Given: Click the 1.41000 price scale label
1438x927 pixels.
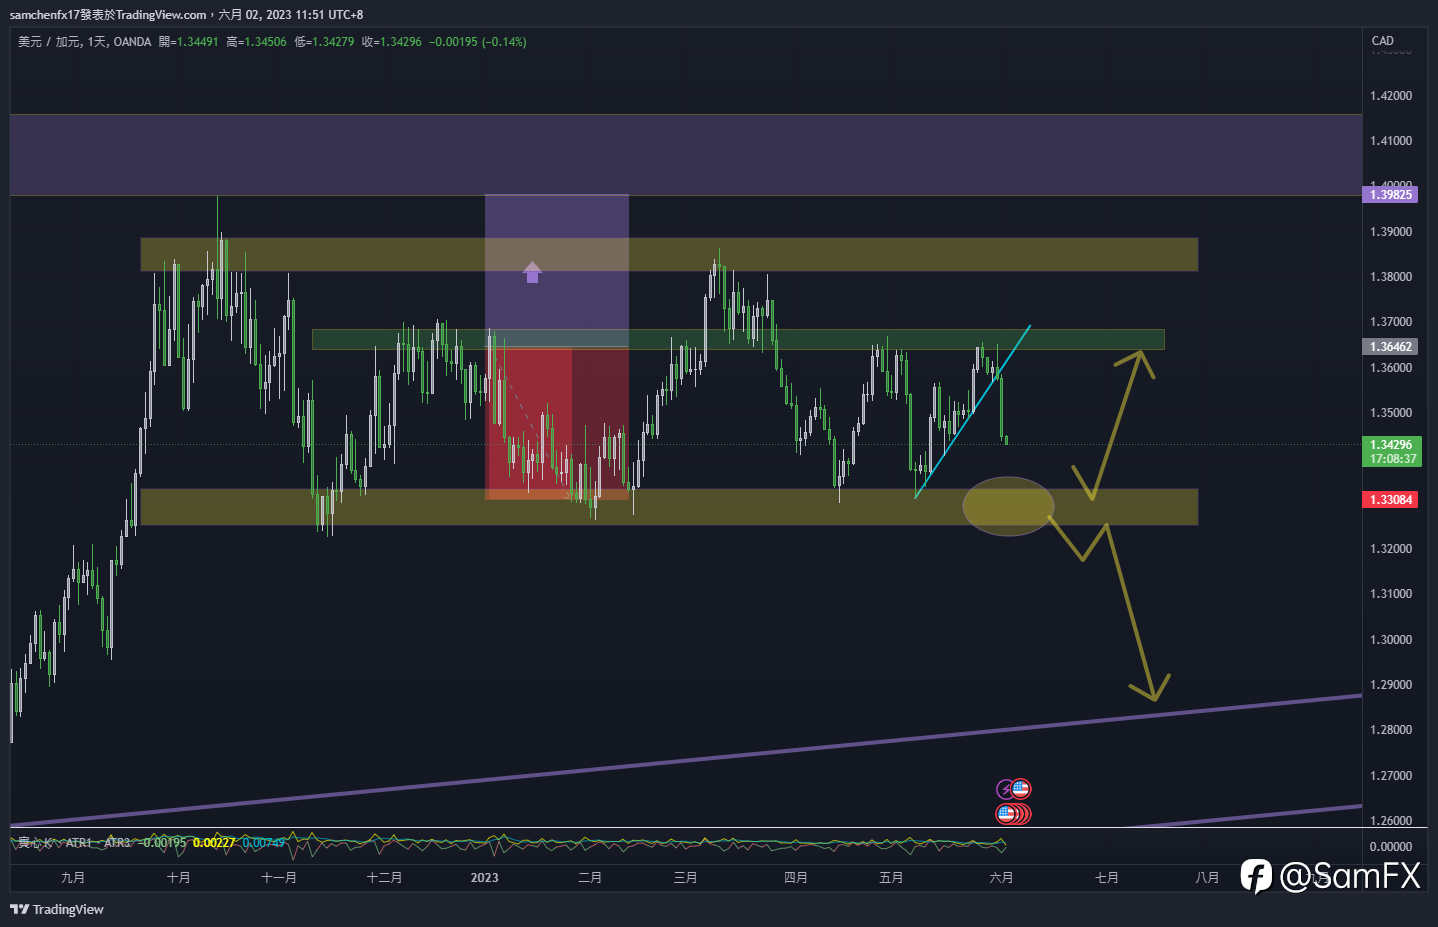Looking at the screenshot, I should (1391, 141).
